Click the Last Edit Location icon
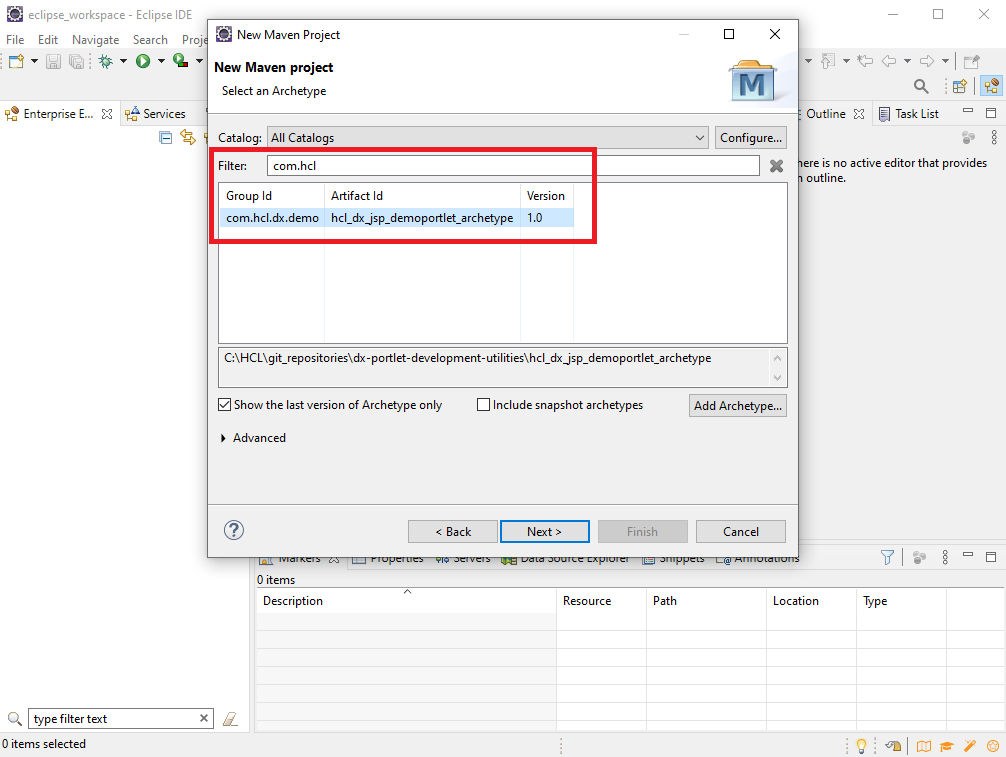 pos(865,62)
